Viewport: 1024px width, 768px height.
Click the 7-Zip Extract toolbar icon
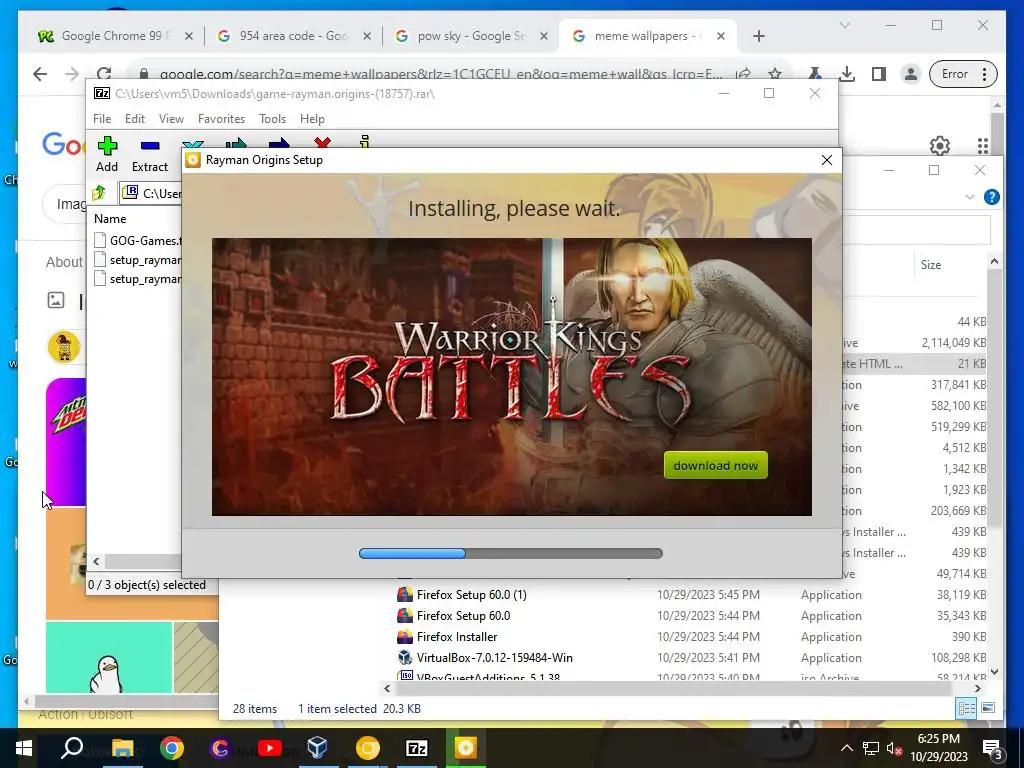pos(150,146)
